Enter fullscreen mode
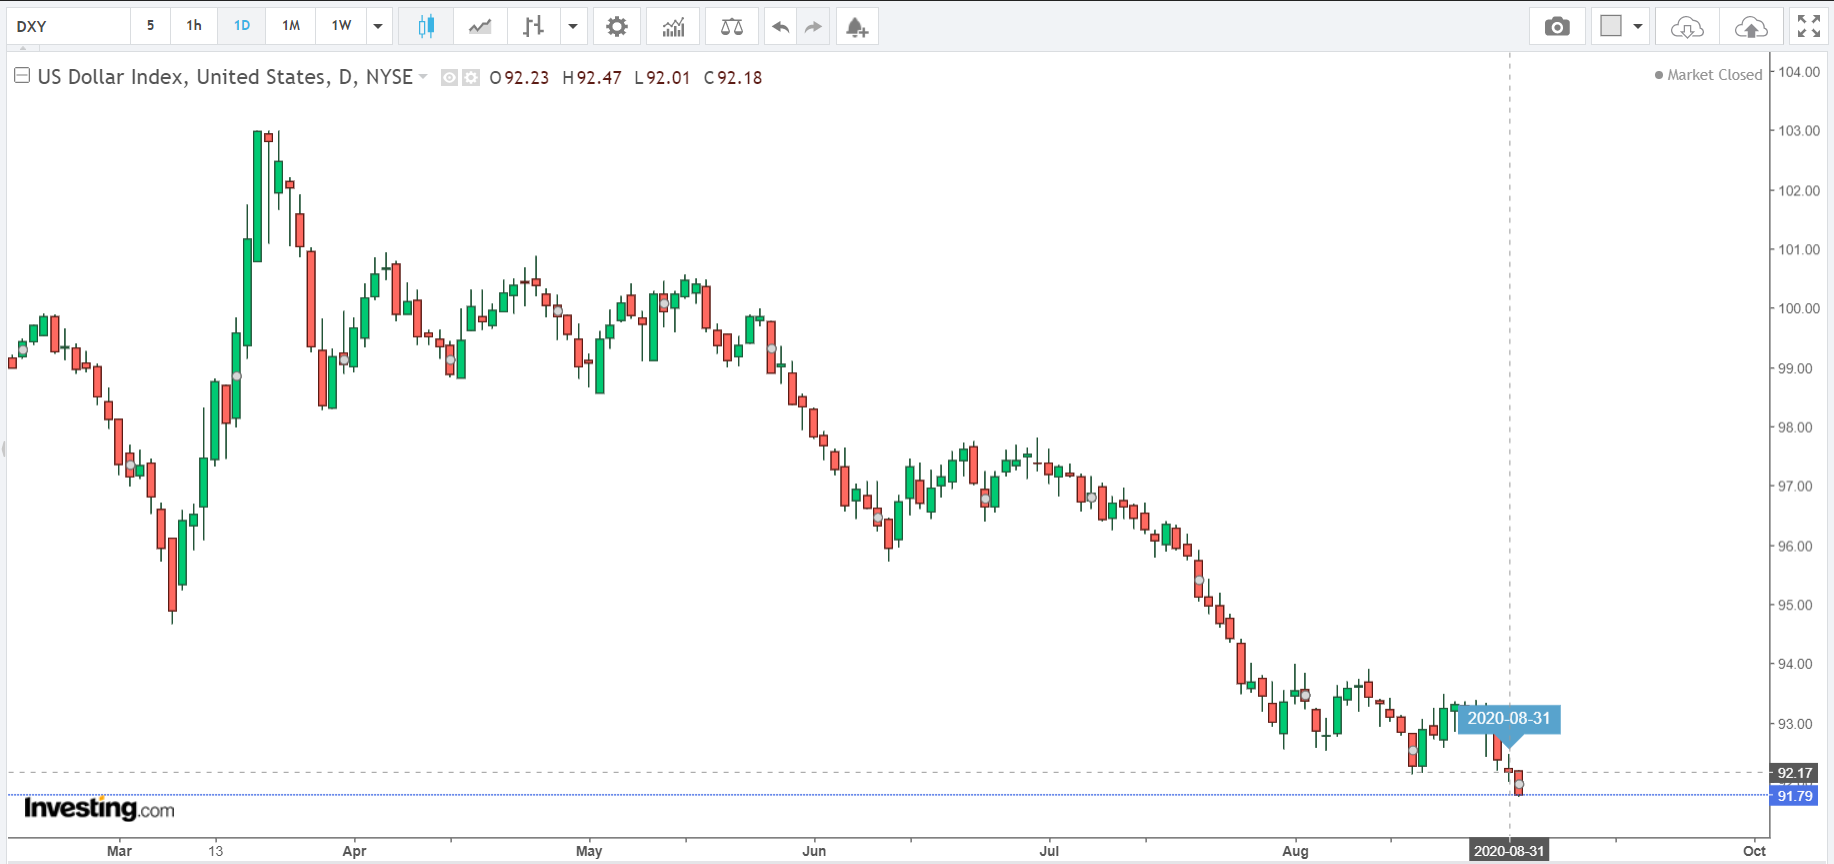 (1809, 26)
